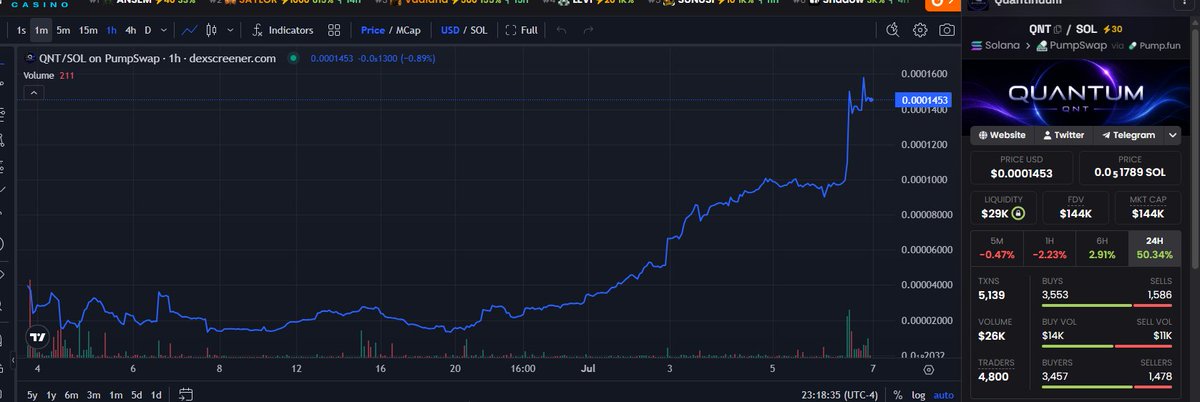Viewport: 1200px width, 402px height.
Task: Set chart range to 6m
Action: point(71,394)
